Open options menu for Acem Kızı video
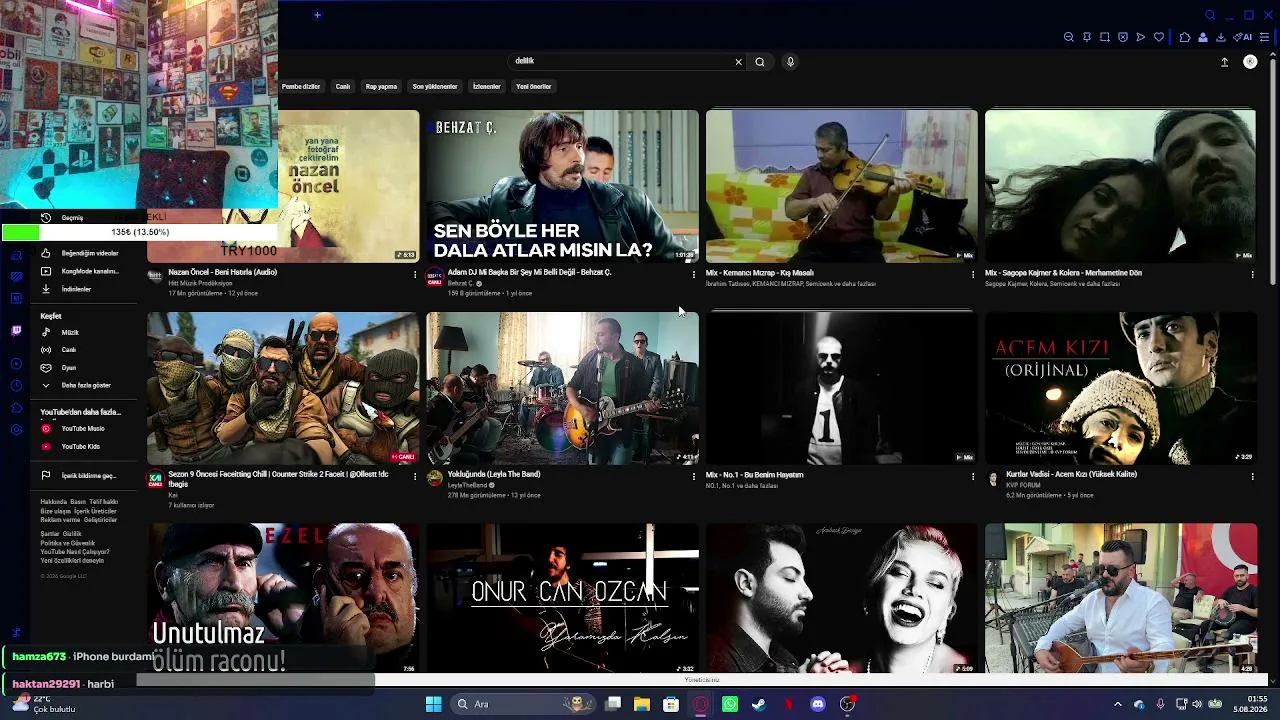Screen dimensions: 1280x720 click(1252, 476)
